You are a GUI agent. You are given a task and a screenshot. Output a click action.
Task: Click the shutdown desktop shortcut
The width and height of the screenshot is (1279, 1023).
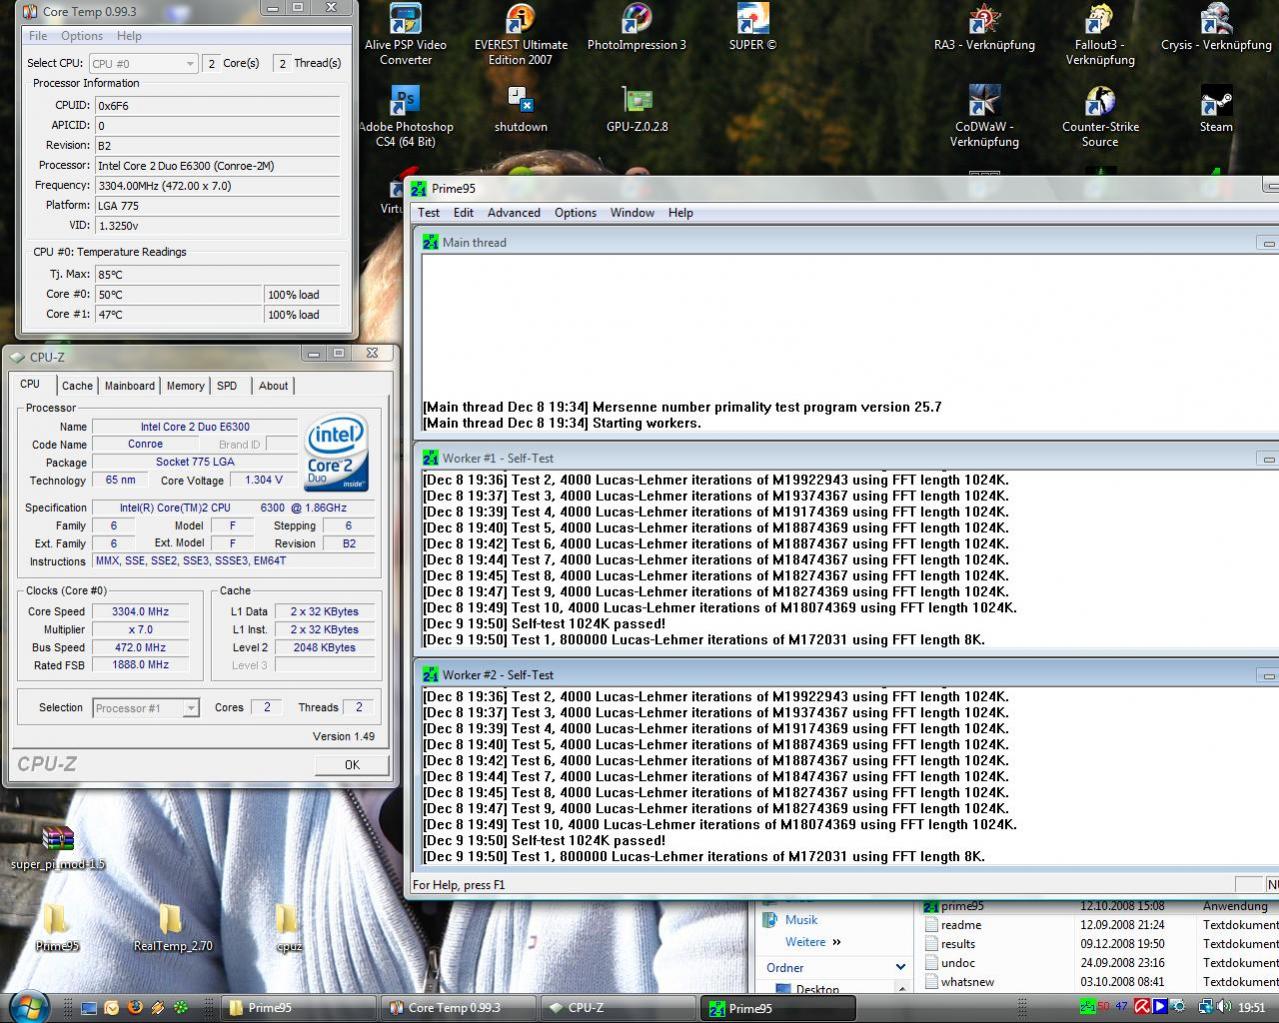click(x=520, y=110)
